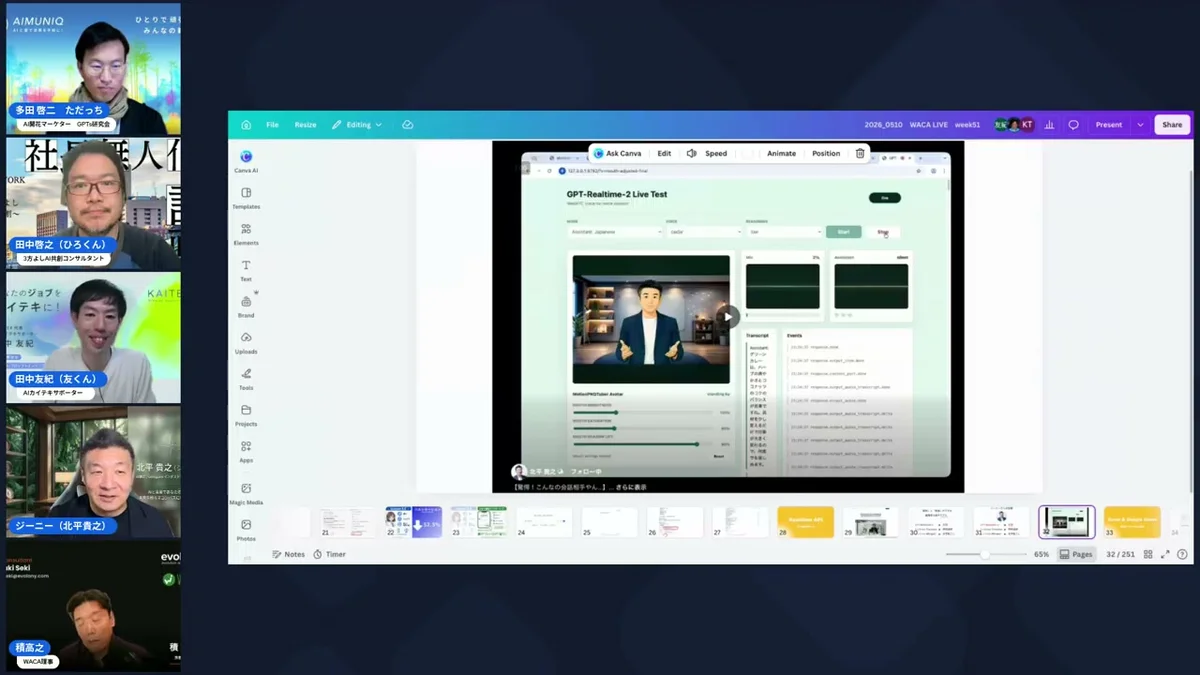Click Speed in the floating toolbar
Screen dimensions: 1200x675
click(716, 153)
